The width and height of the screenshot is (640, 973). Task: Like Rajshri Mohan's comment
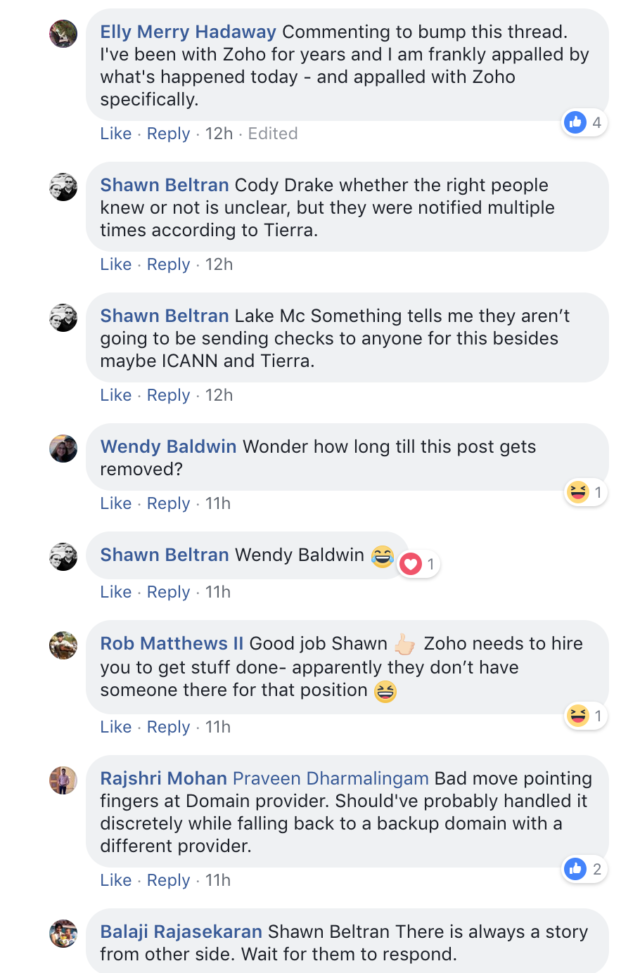pos(115,880)
